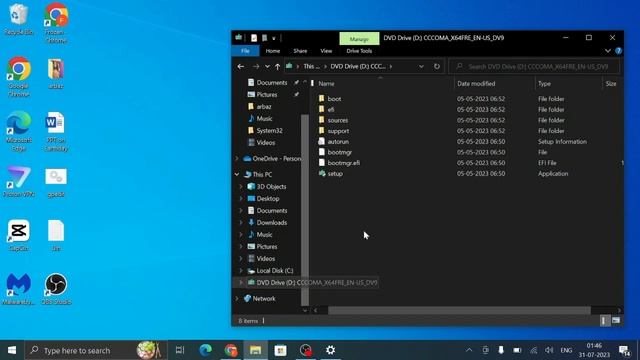The height and width of the screenshot is (360, 640).
Task: Click the Back arrow in File Explorer
Action: coord(241,66)
